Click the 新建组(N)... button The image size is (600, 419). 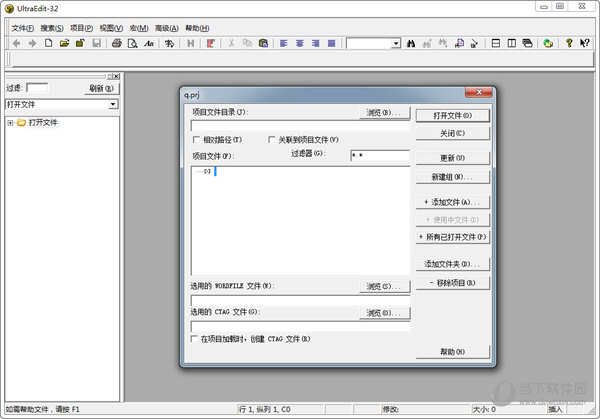click(453, 177)
